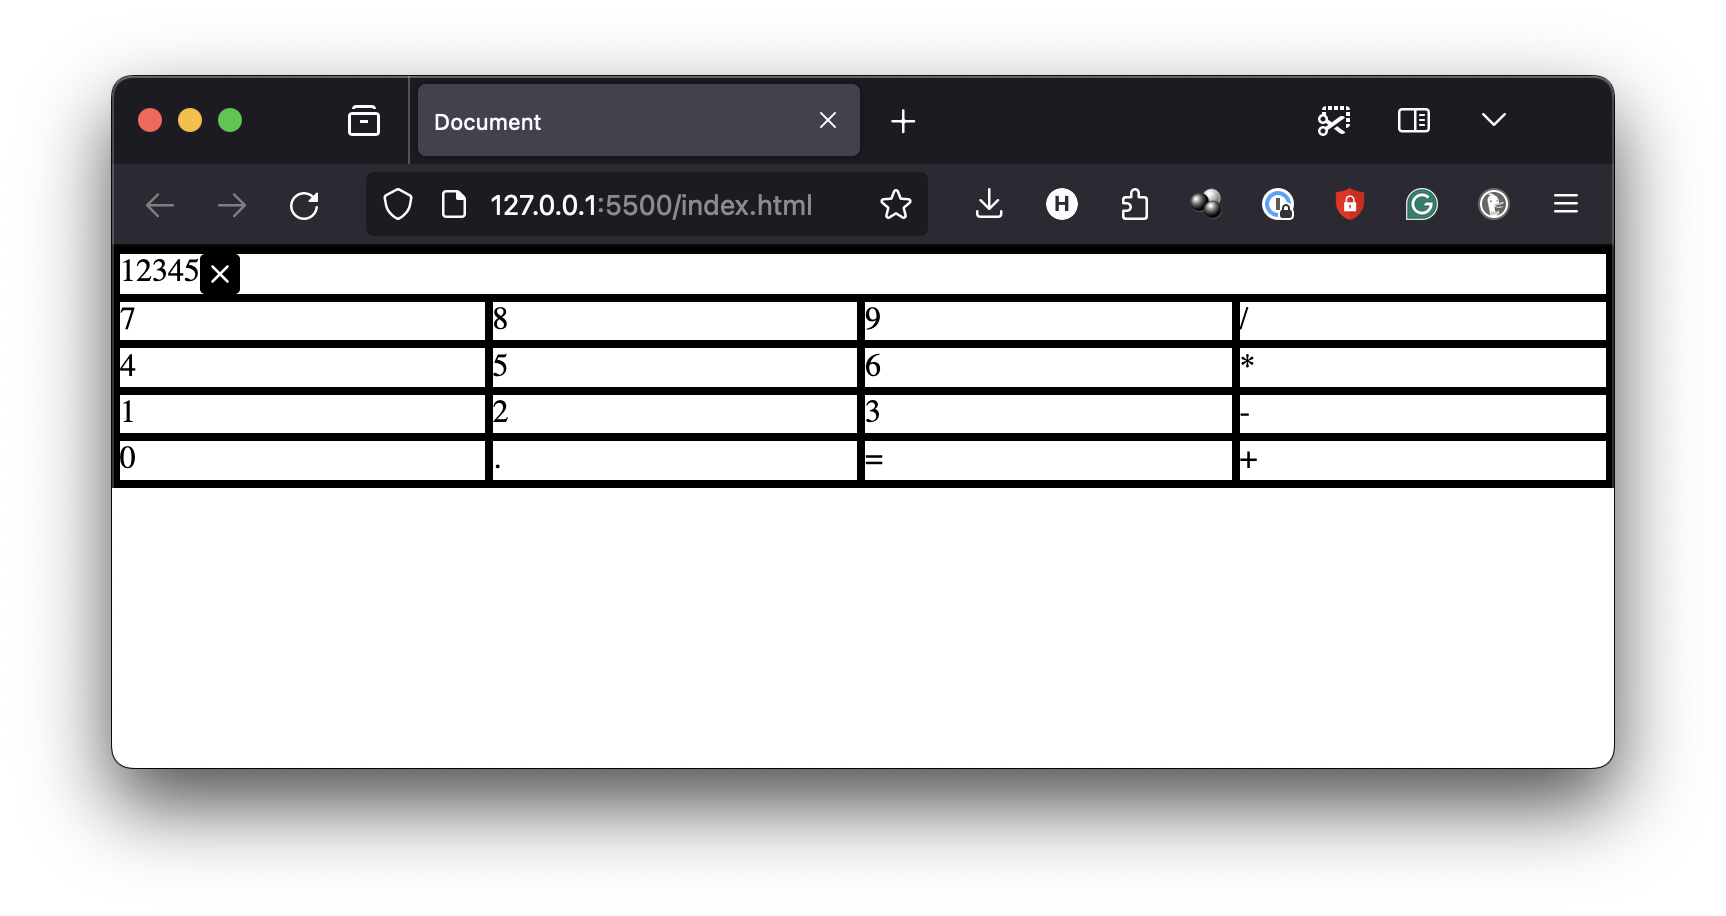Open the Grammarly extension icon

[1421, 204]
